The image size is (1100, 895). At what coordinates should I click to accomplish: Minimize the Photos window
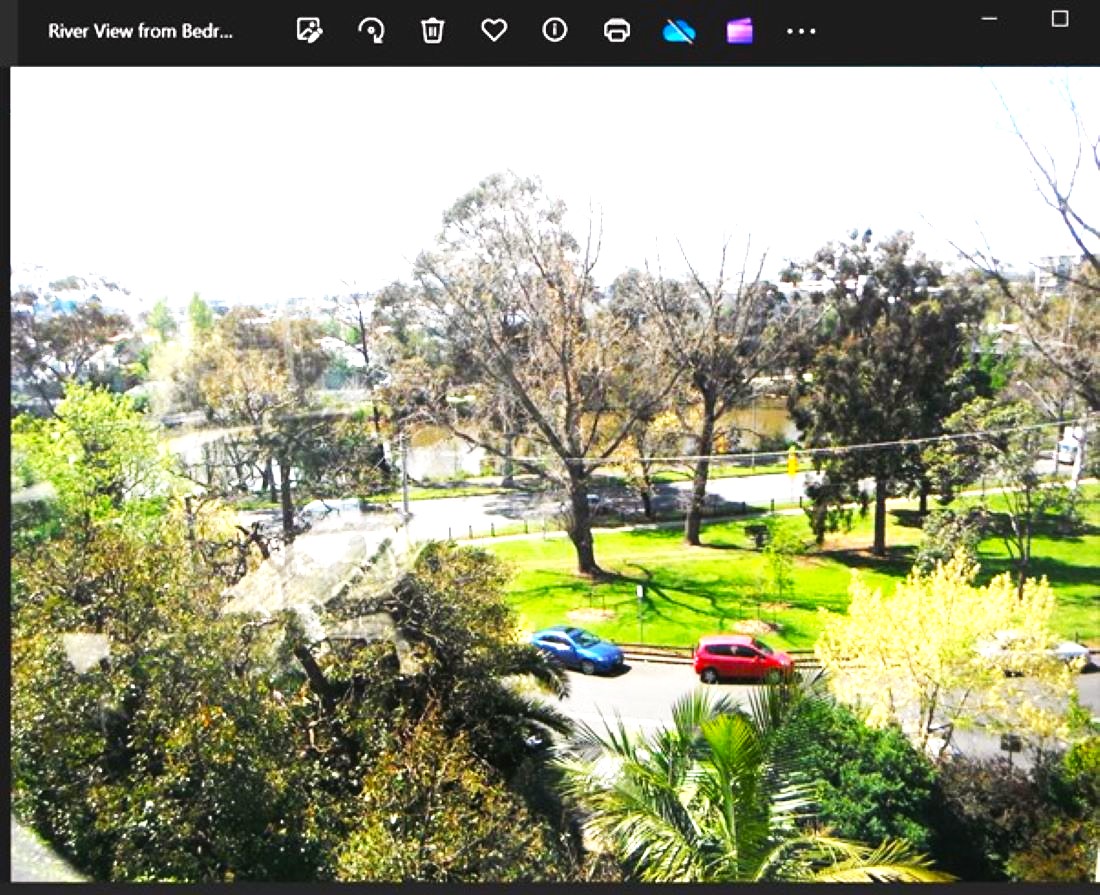coord(989,19)
